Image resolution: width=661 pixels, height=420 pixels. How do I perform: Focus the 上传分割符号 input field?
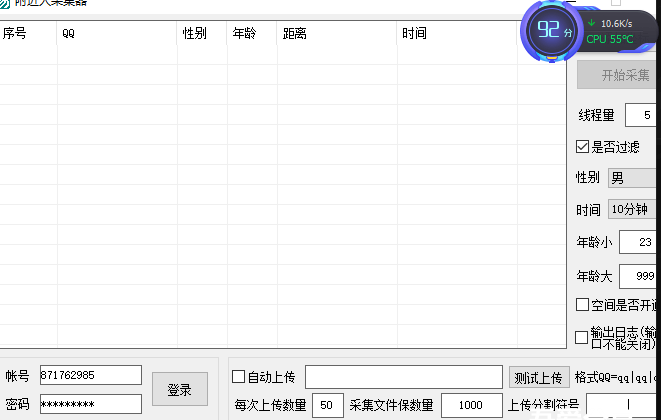[x=622, y=405]
